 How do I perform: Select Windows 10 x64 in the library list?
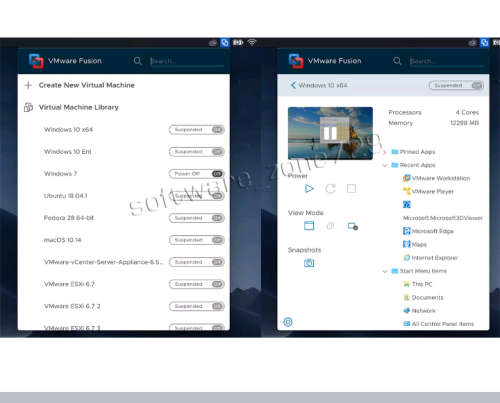(68, 130)
